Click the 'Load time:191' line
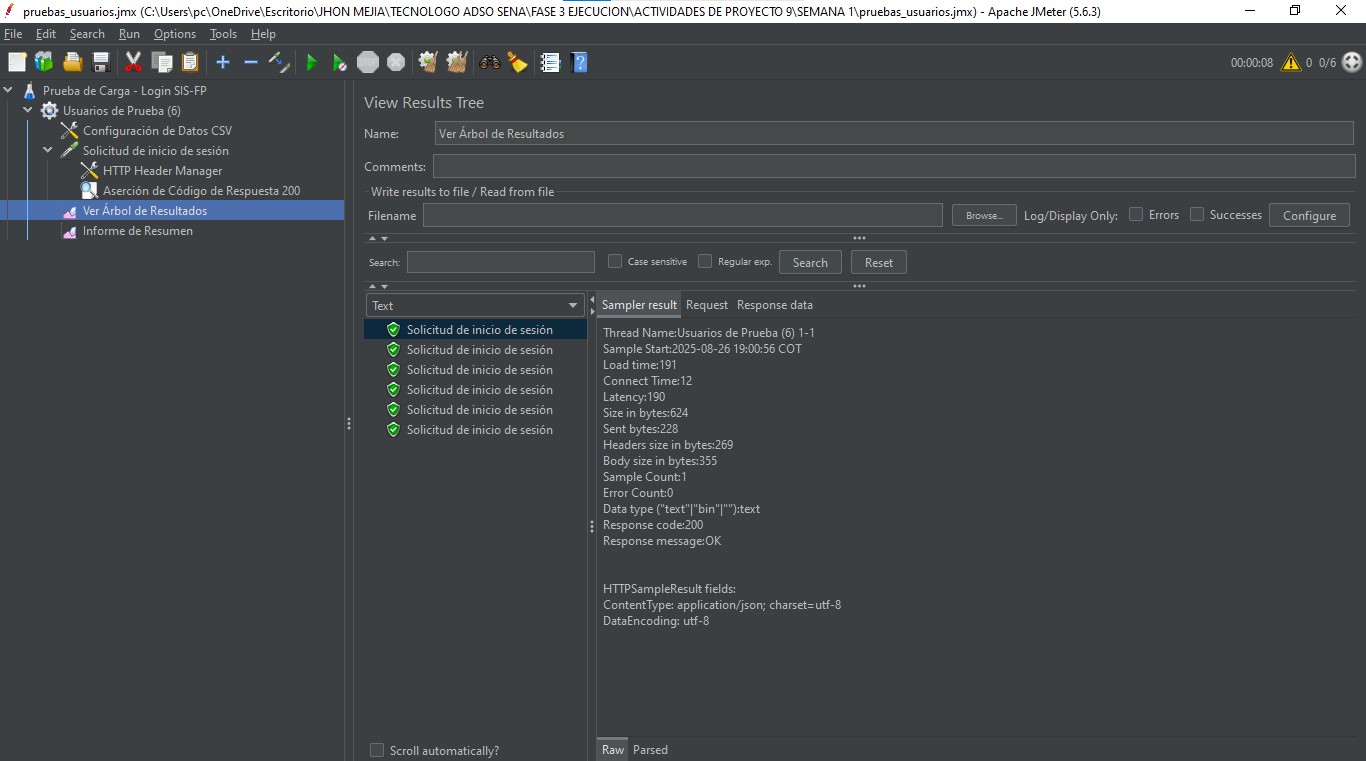Image resolution: width=1366 pixels, height=761 pixels. pos(640,365)
